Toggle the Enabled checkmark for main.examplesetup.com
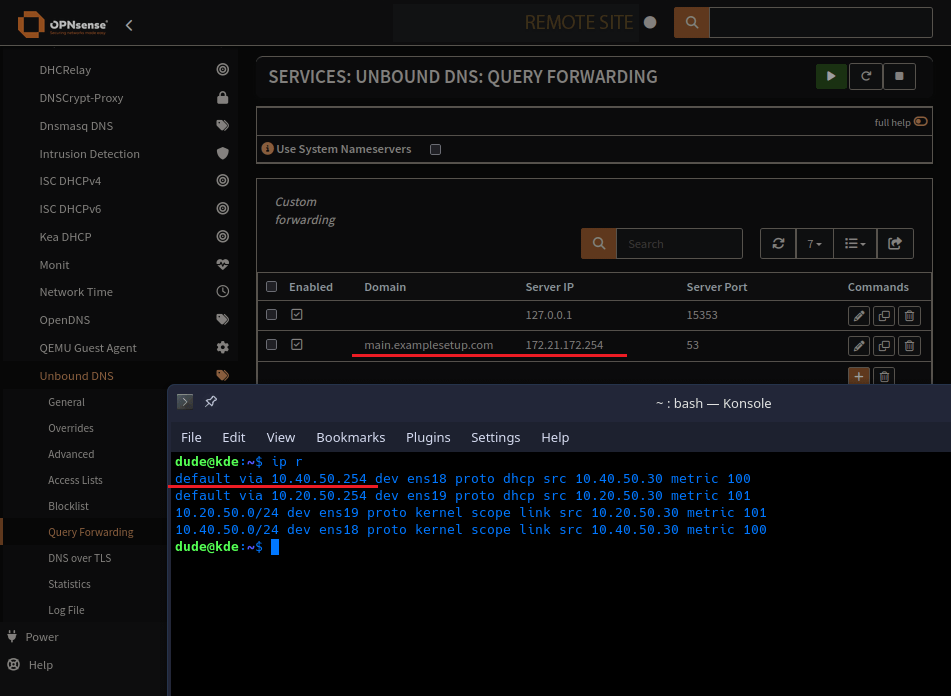The height and width of the screenshot is (696, 951). 297,344
